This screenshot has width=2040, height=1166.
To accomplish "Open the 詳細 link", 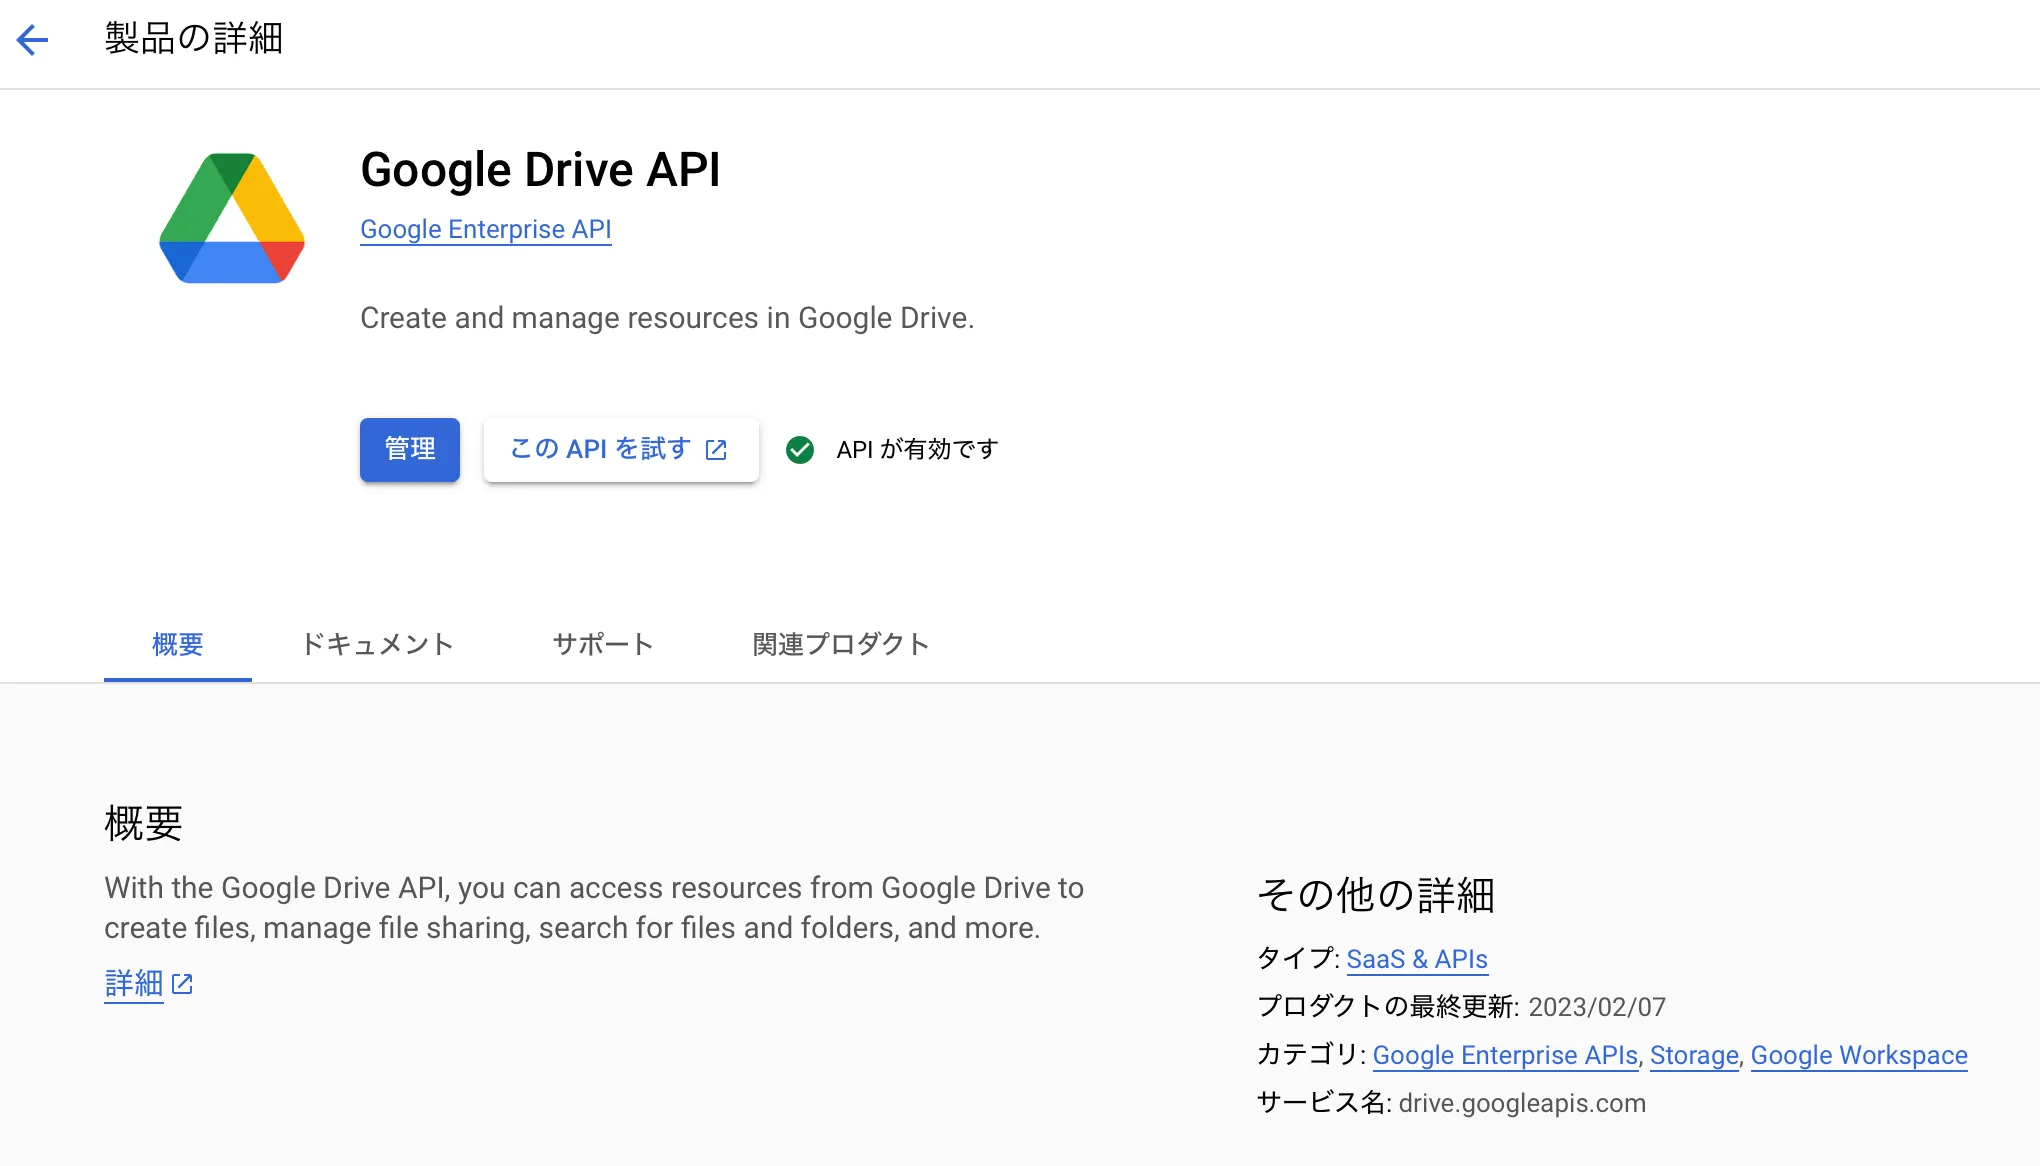I will coord(134,984).
